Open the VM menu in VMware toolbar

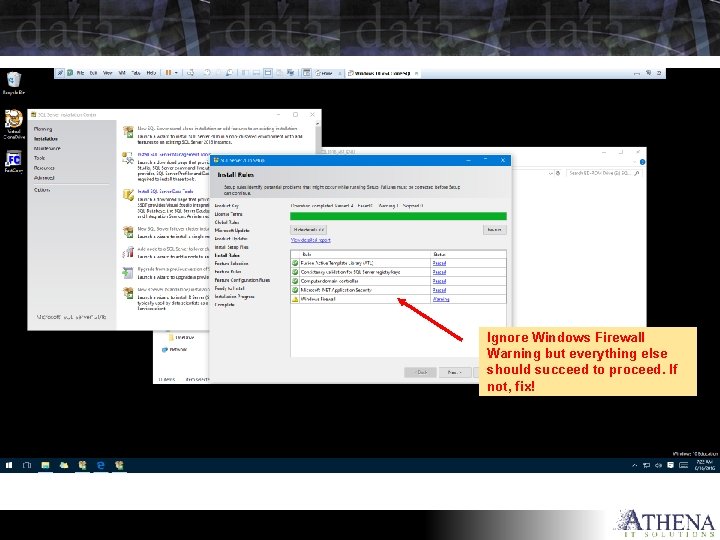tap(122, 73)
